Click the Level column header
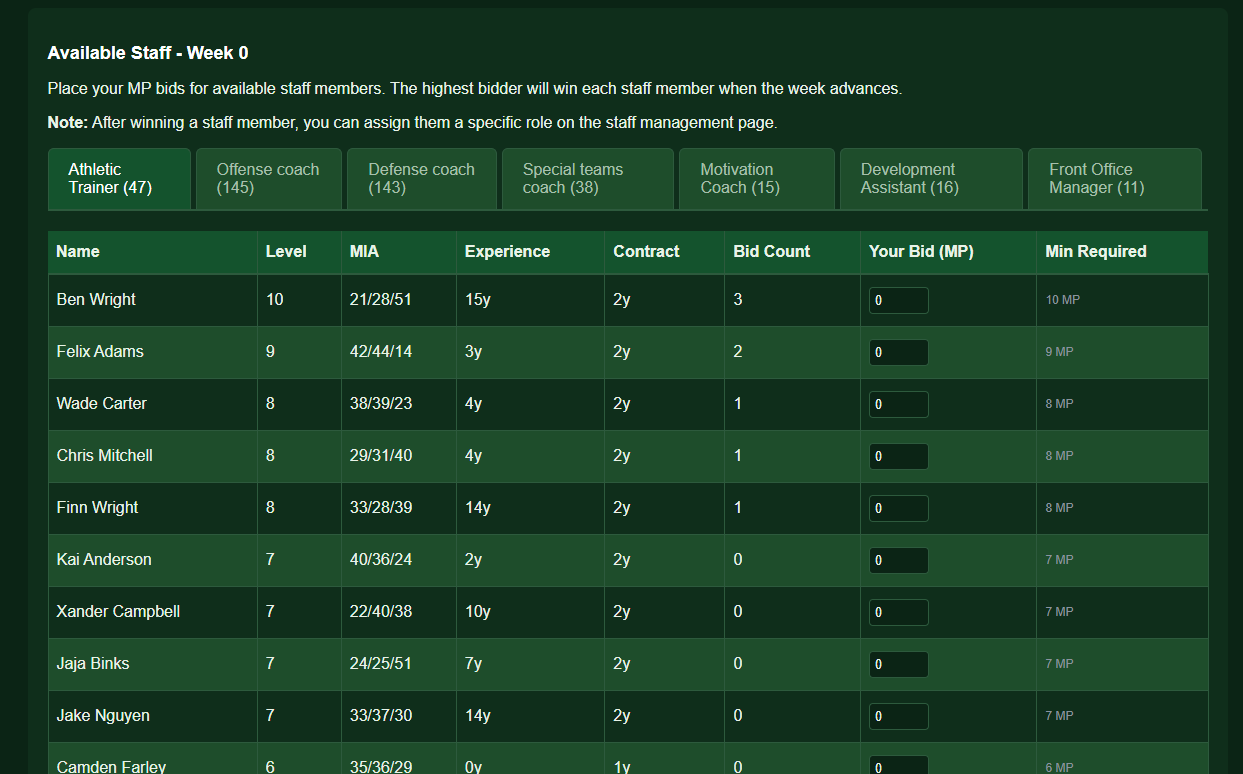The width and height of the screenshot is (1243, 774). coord(286,252)
